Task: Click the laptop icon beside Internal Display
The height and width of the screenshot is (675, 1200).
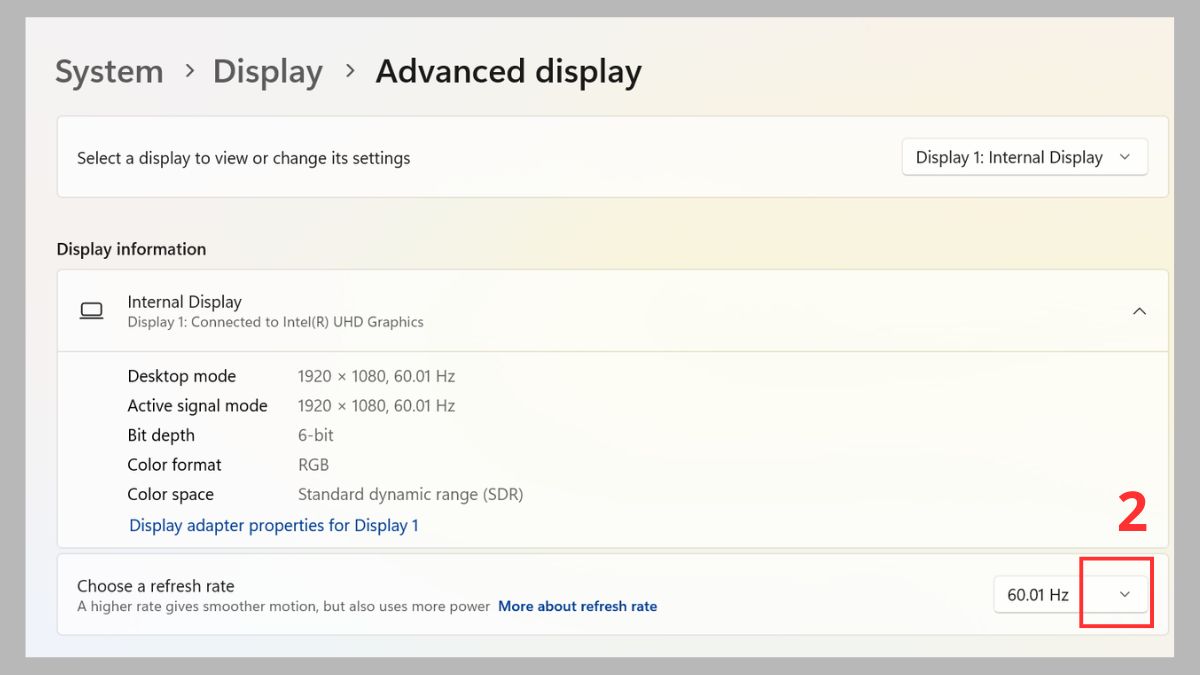Action: pyautogui.click(x=92, y=311)
